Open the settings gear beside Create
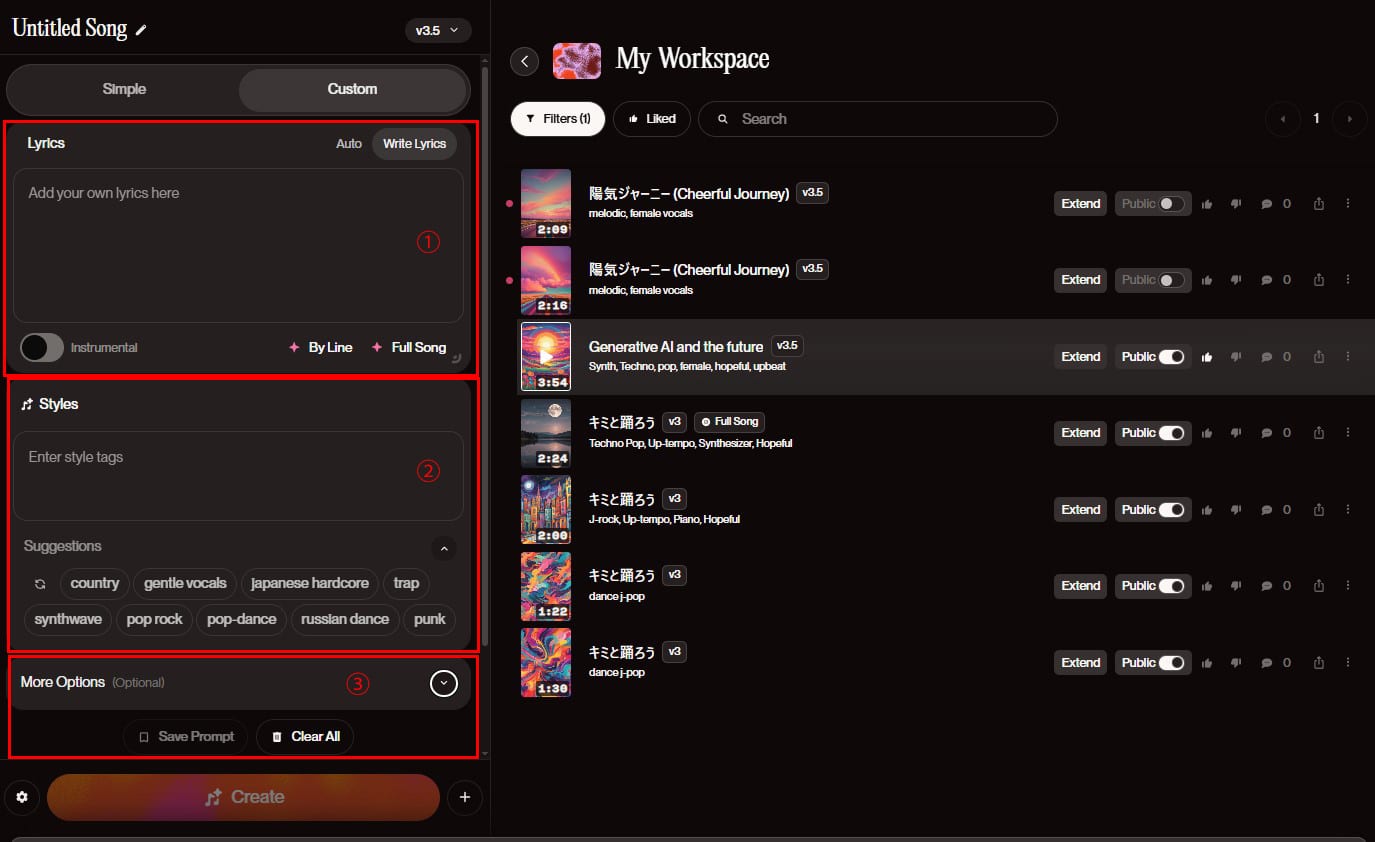1375x842 pixels. click(22, 798)
